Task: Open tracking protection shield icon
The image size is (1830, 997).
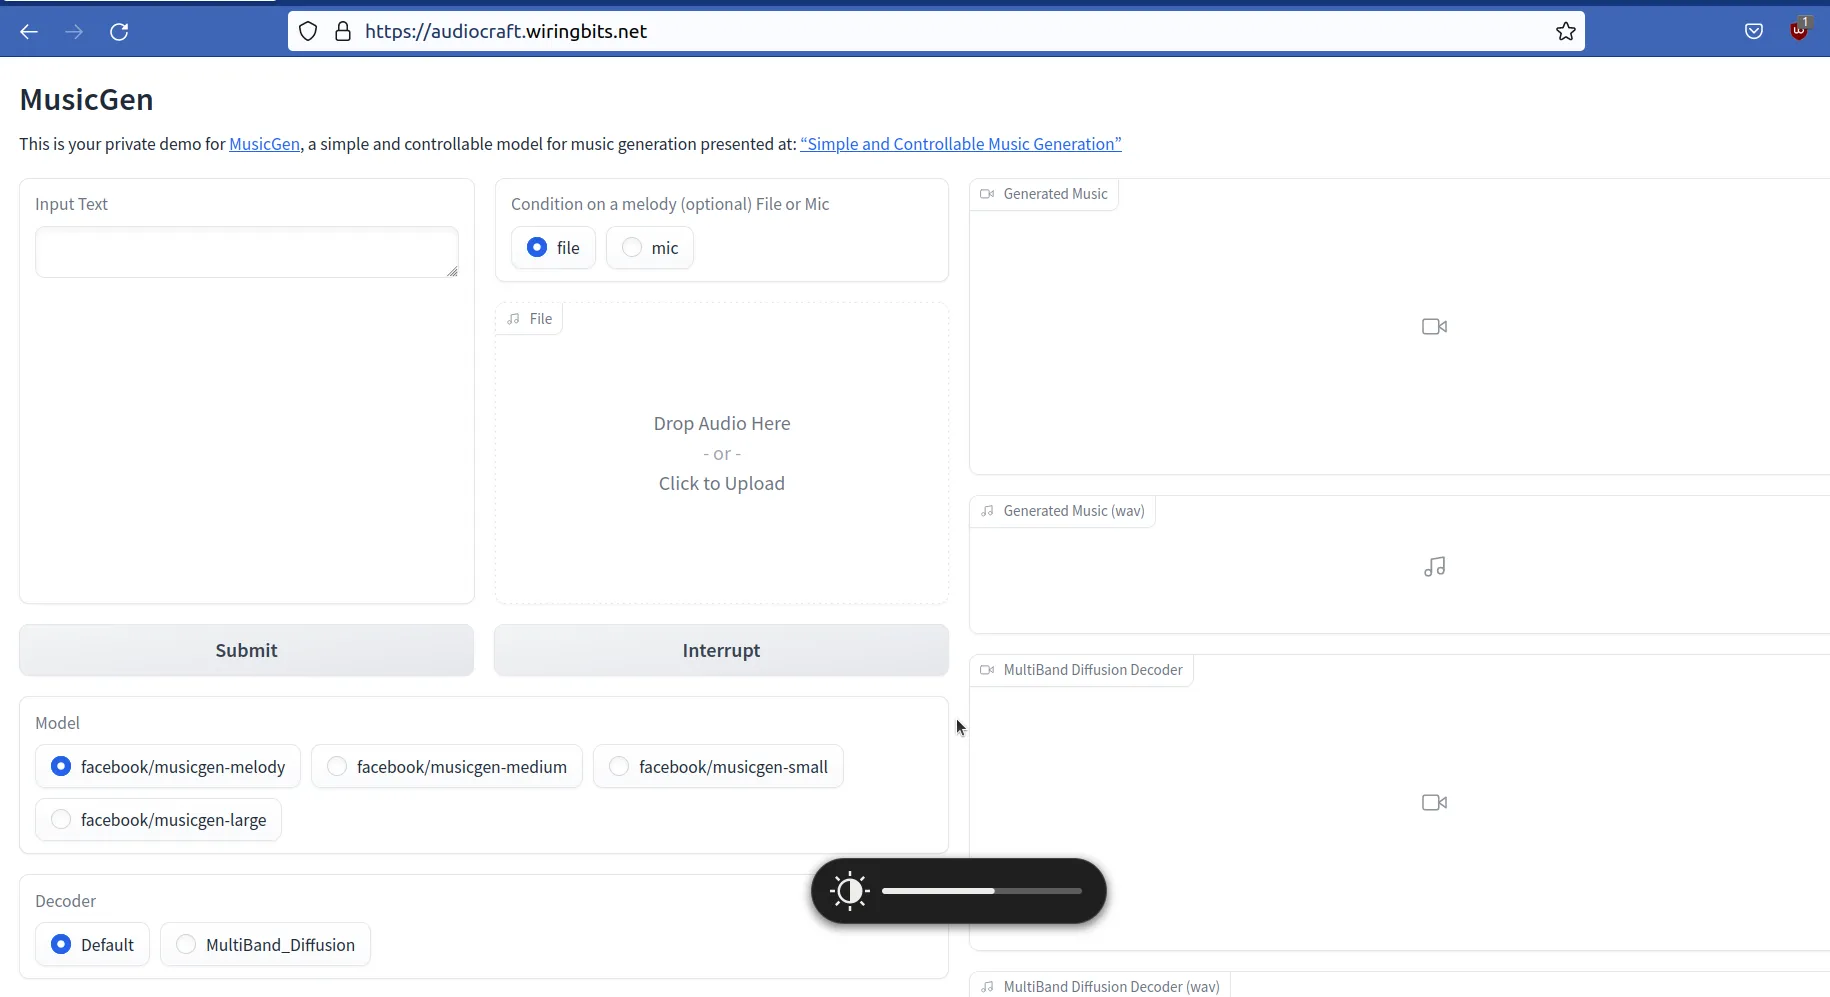Action: tap(308, 32)
